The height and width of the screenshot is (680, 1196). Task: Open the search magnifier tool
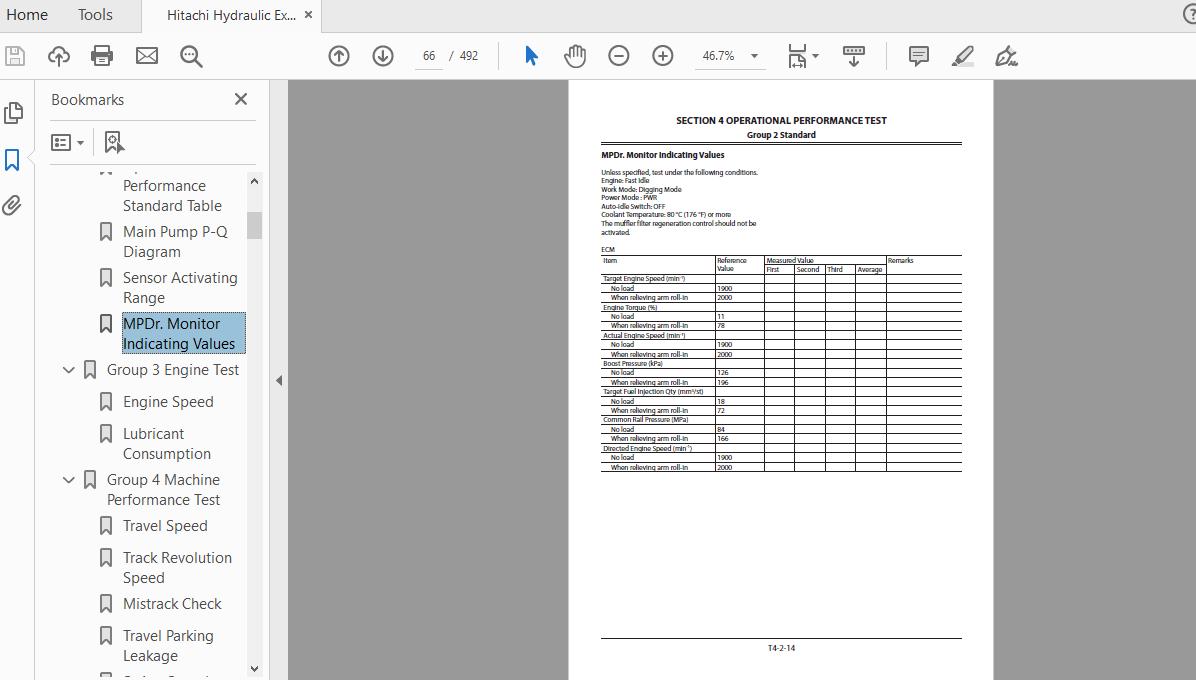pyautogui.click(x=191, y=56)
